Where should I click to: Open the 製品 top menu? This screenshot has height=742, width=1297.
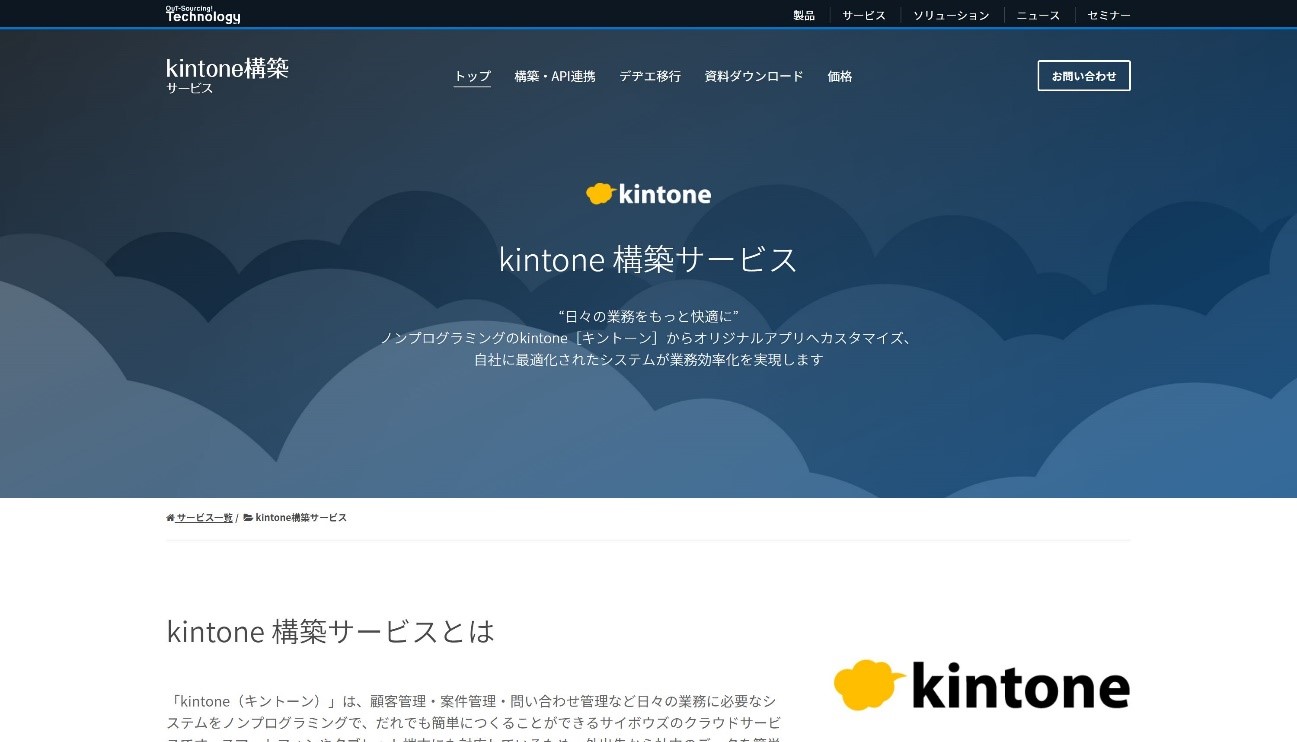(804, 15)
